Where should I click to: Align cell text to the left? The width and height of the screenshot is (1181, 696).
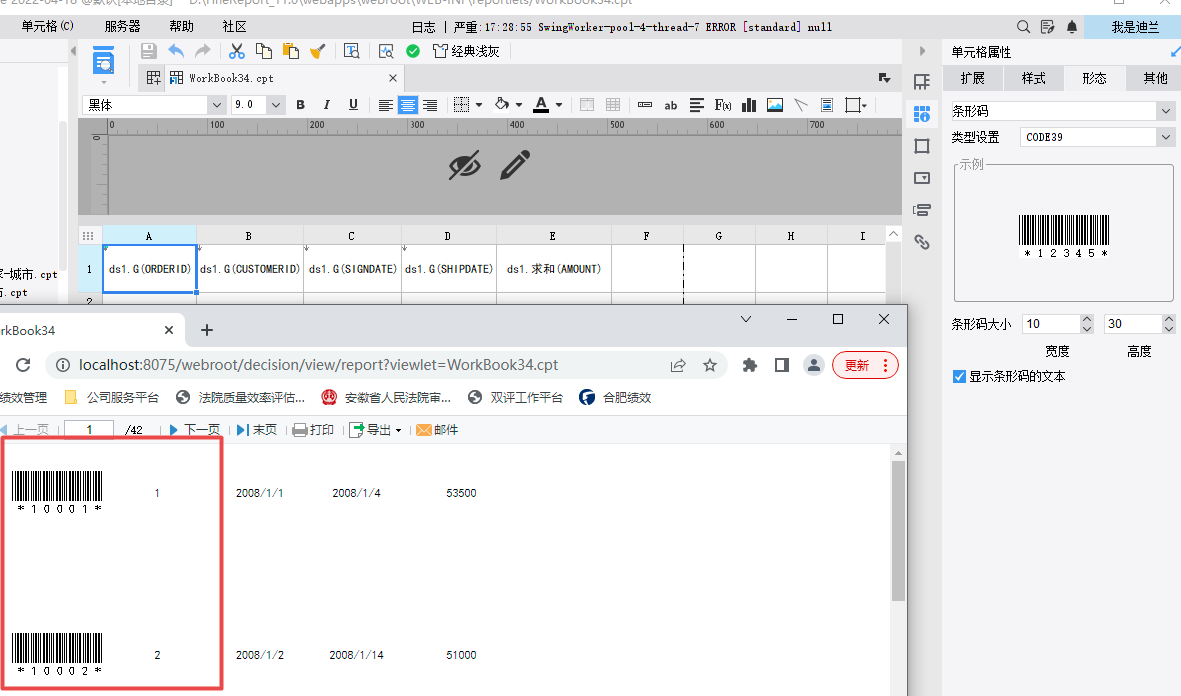click(x=386, y=105)
